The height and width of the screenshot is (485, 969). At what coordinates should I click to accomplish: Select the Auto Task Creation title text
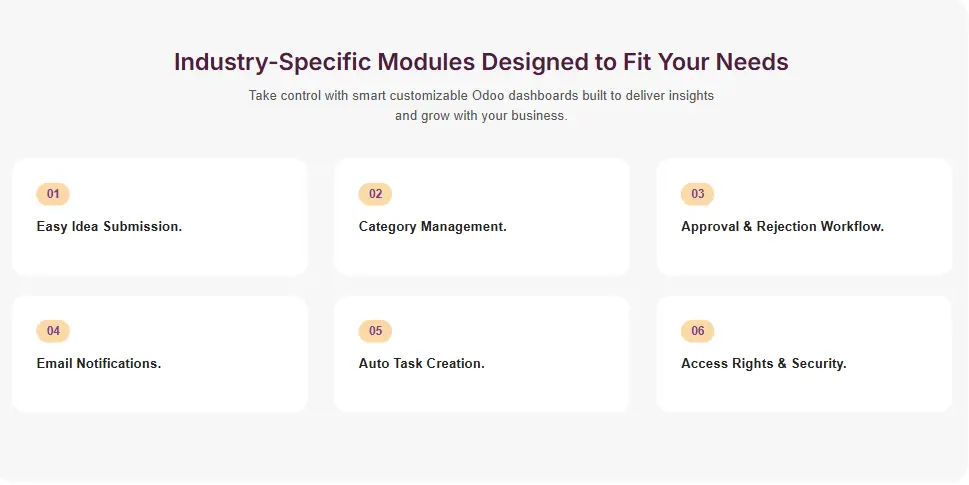421,364
